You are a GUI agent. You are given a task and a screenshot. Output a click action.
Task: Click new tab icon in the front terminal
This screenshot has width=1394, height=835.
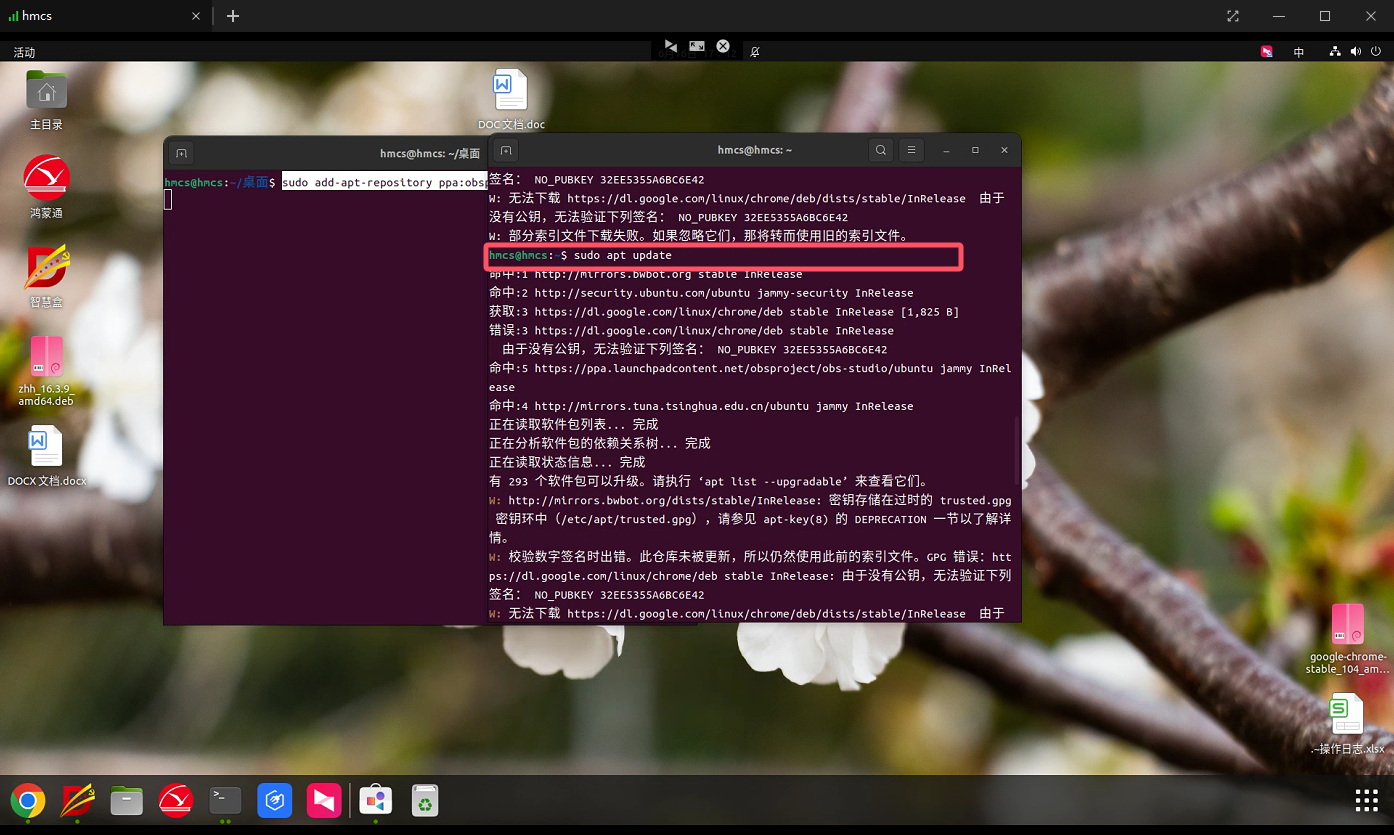click(x=506, y=151)
